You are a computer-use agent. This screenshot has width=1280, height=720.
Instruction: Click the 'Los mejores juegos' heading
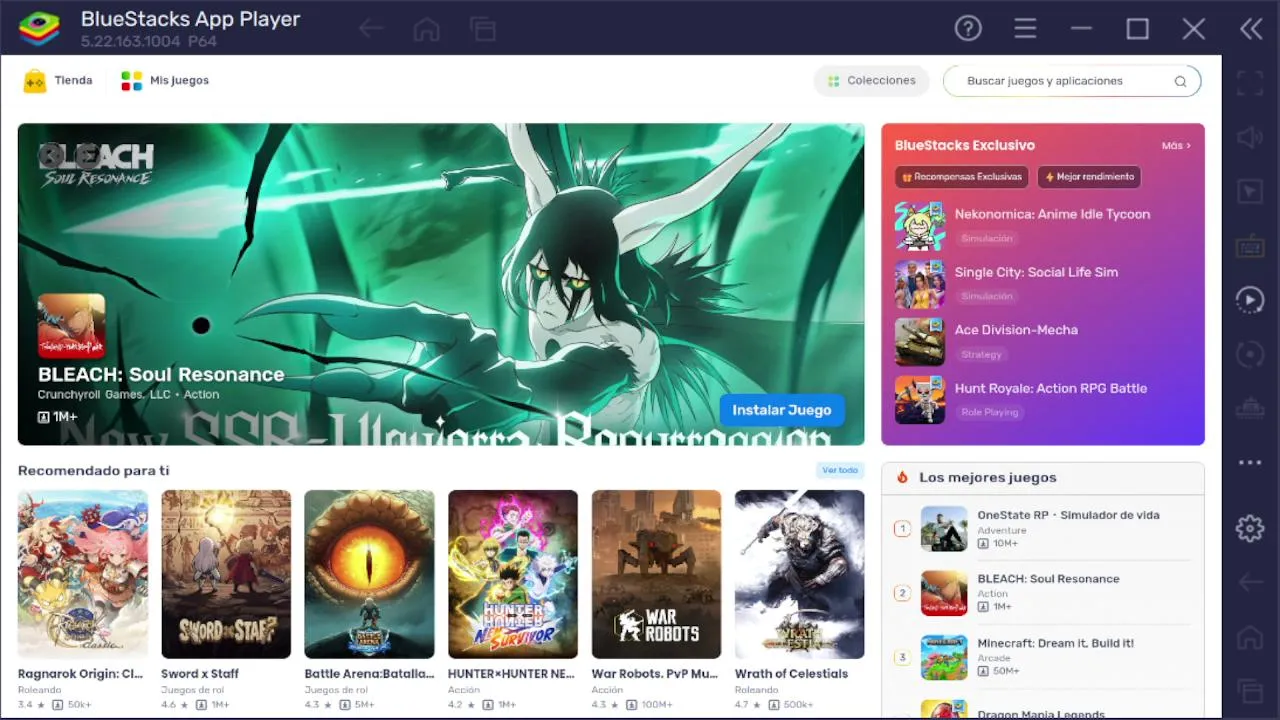(x=988, y=478)
